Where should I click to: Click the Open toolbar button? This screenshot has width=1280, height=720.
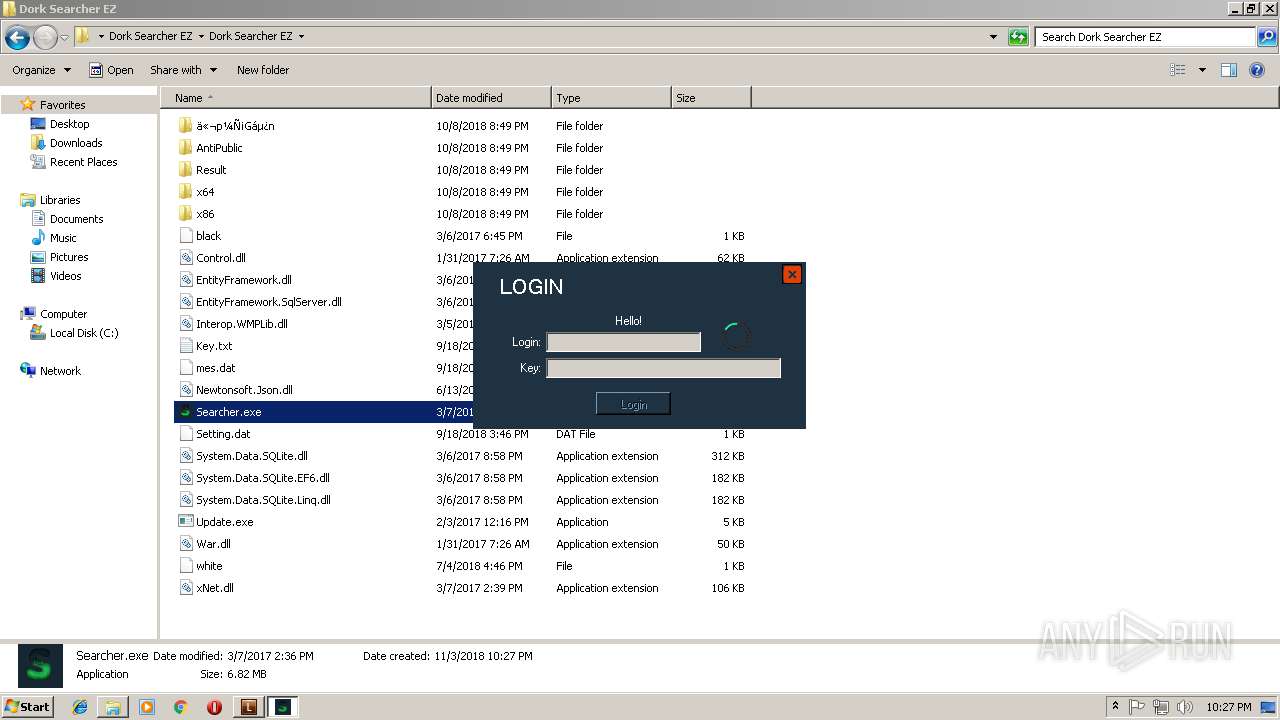111,70
